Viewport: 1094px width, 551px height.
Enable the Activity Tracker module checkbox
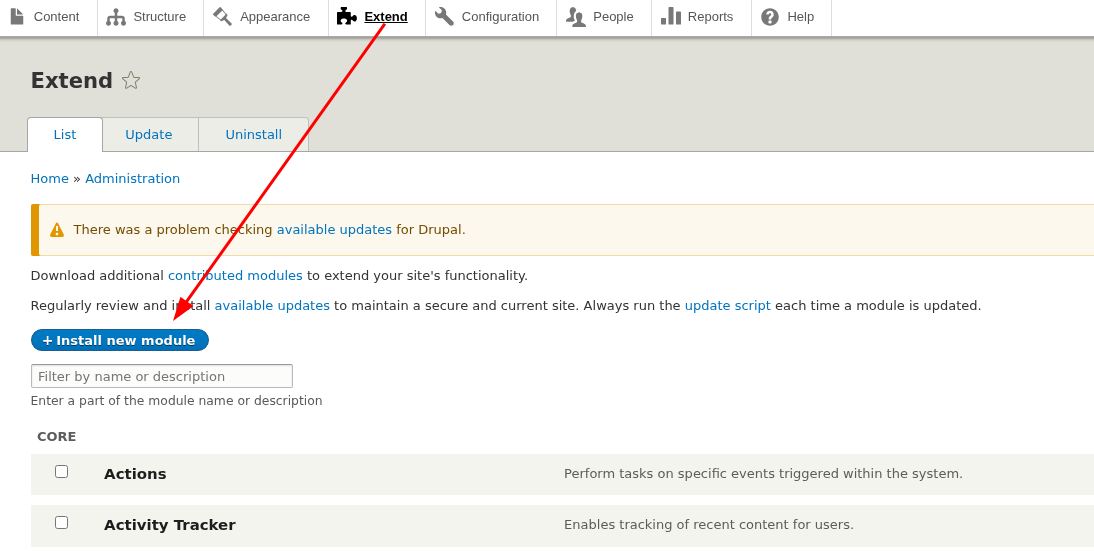[61, 522]
